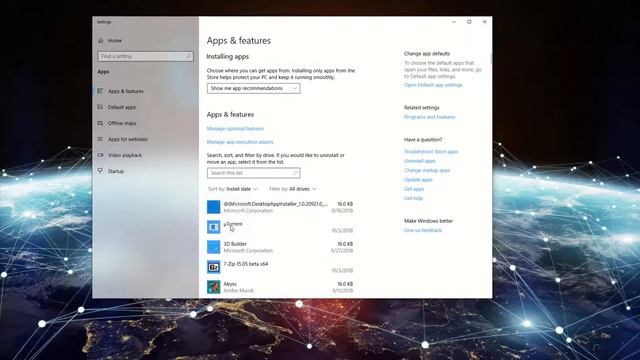This screenshot has width=640, height=360.
Task: Click the magnifier in Search this list box
Action: (295, 173)
